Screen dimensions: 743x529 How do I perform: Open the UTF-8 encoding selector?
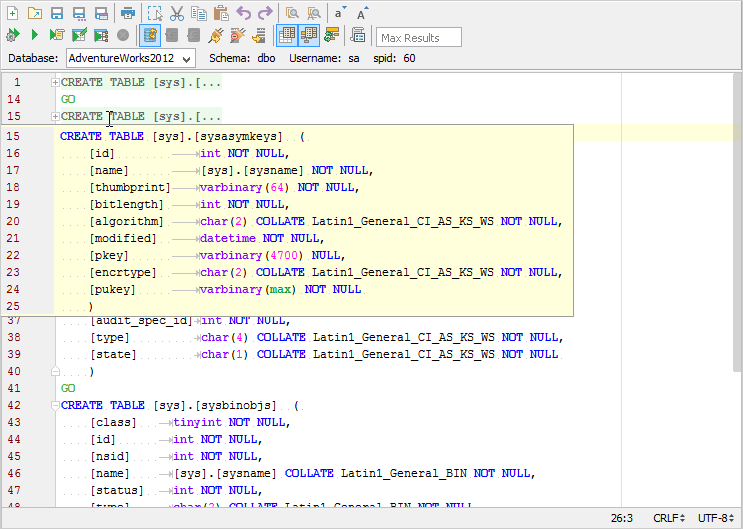pos(716,518)
